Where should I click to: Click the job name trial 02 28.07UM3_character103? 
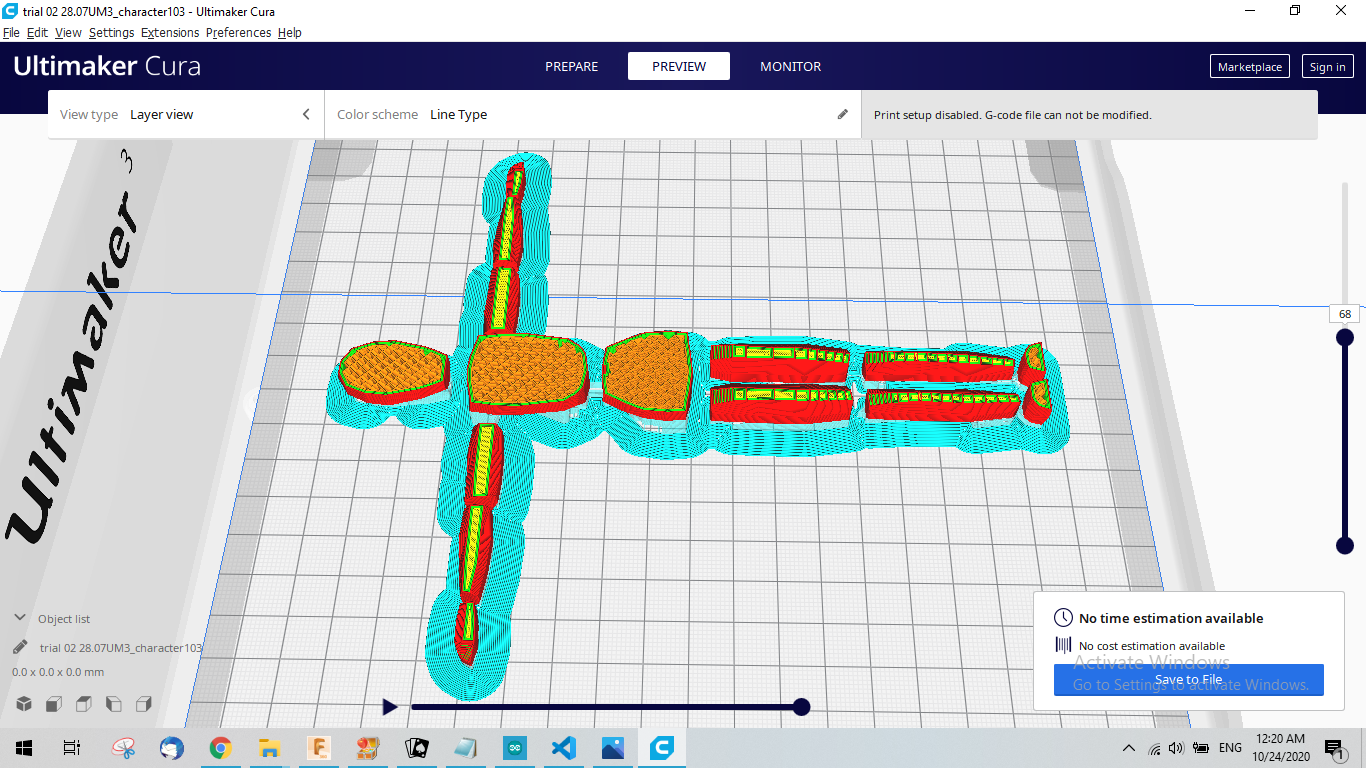click(121, 648)
